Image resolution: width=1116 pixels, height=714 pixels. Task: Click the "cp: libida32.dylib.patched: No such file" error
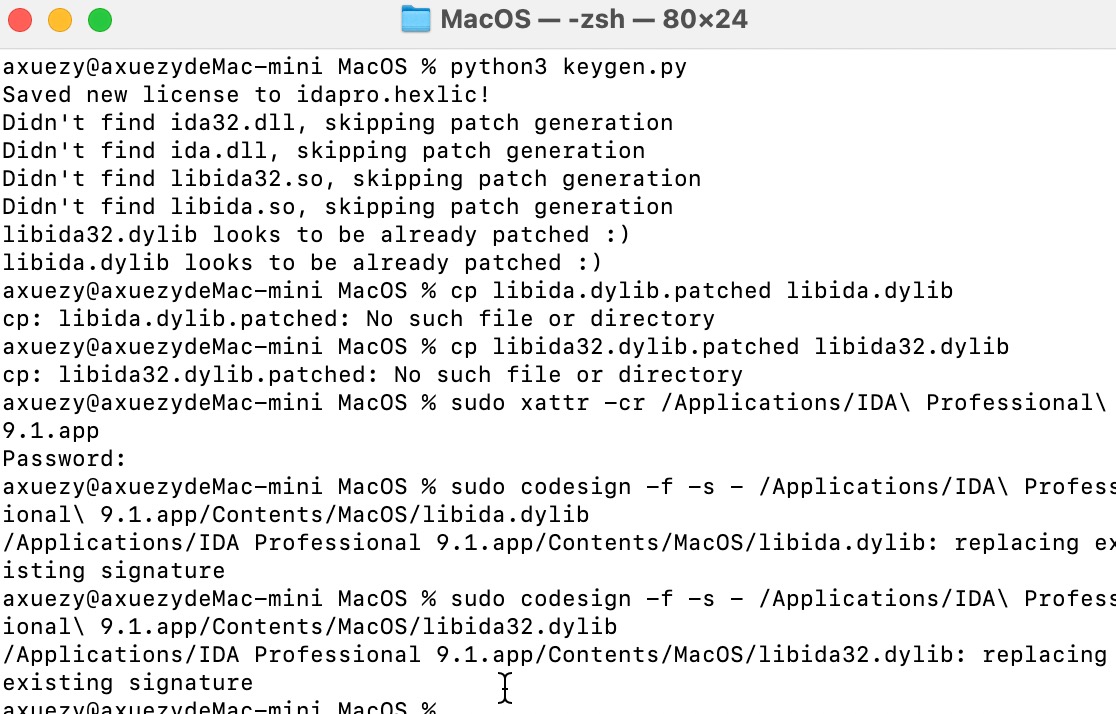372,375
